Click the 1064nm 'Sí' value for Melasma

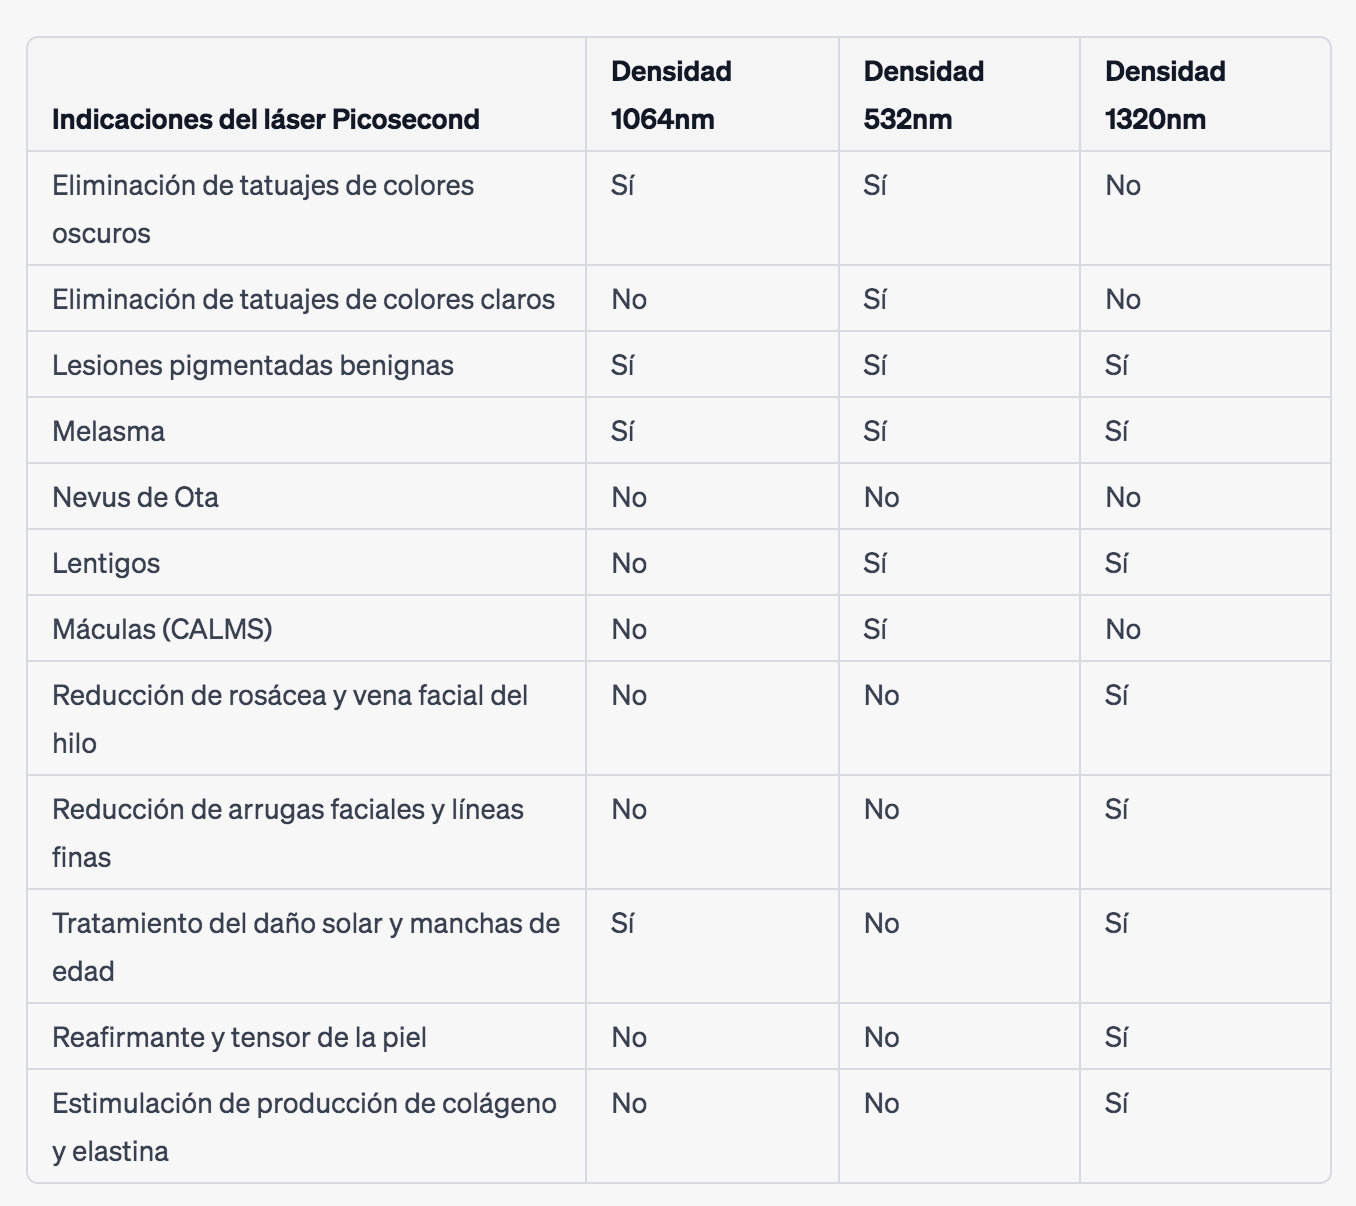(623, 431)
